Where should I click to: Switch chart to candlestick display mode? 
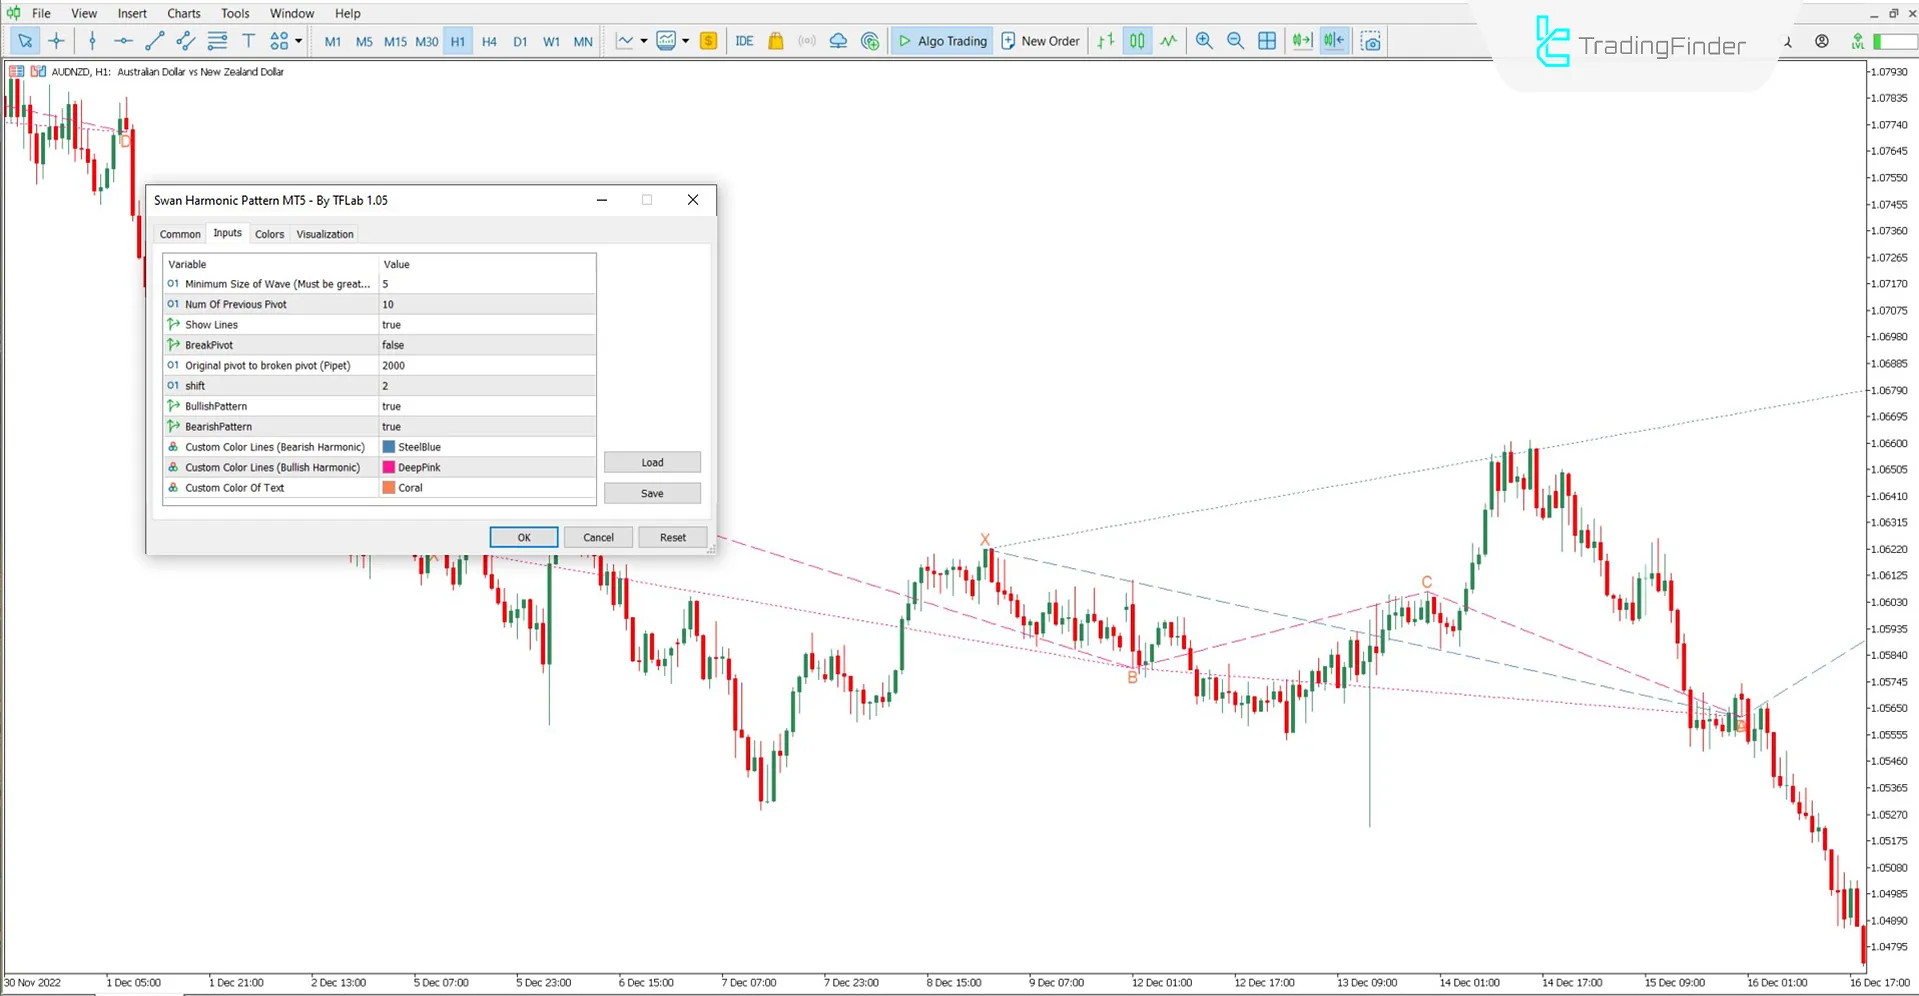click(1137, 41)
